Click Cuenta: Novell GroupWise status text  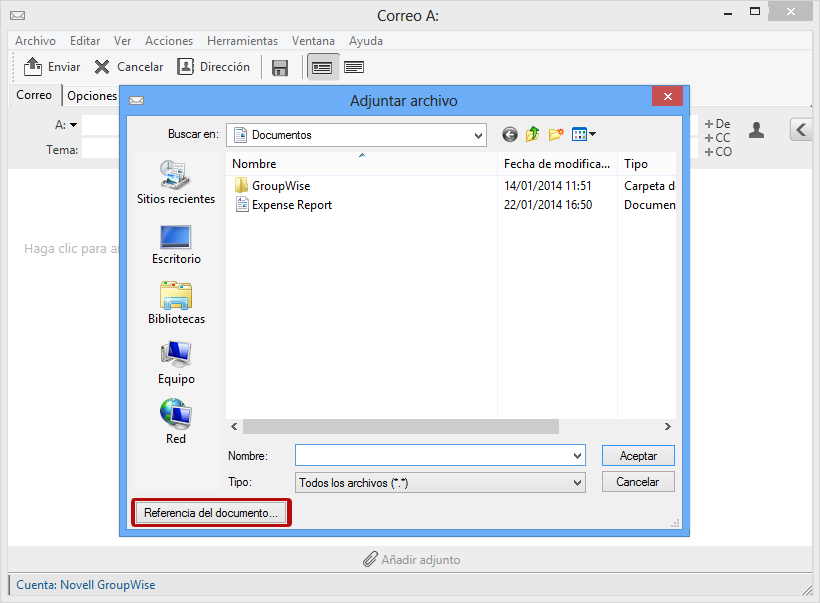86,585
